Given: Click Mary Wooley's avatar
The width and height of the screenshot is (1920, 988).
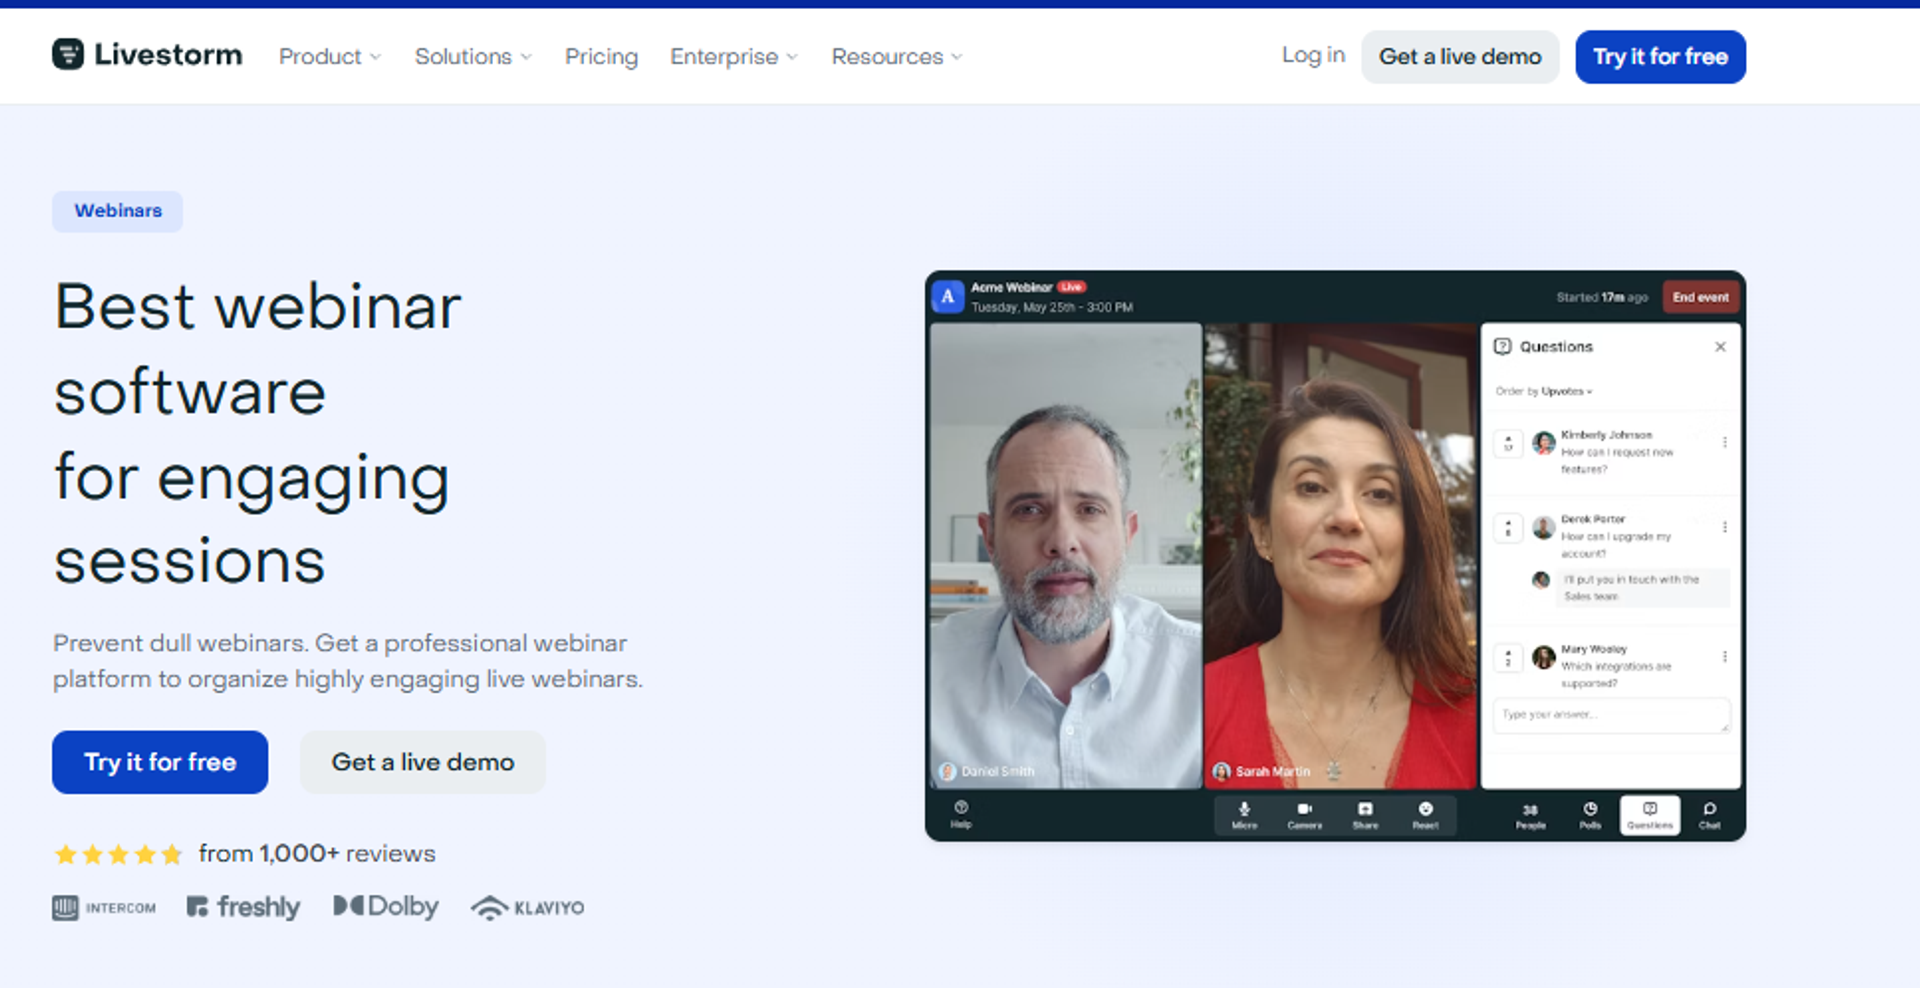Looking at the screenshot, I should [x=1544, y=657].
